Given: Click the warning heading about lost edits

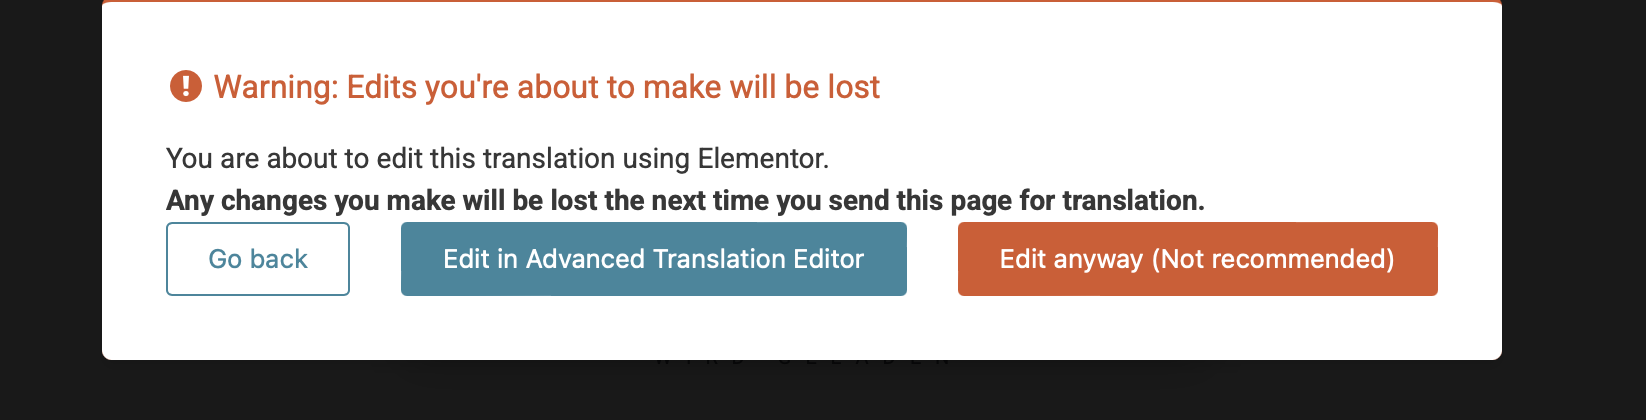Looking at the screenshot, I should (x=547, y=87).
